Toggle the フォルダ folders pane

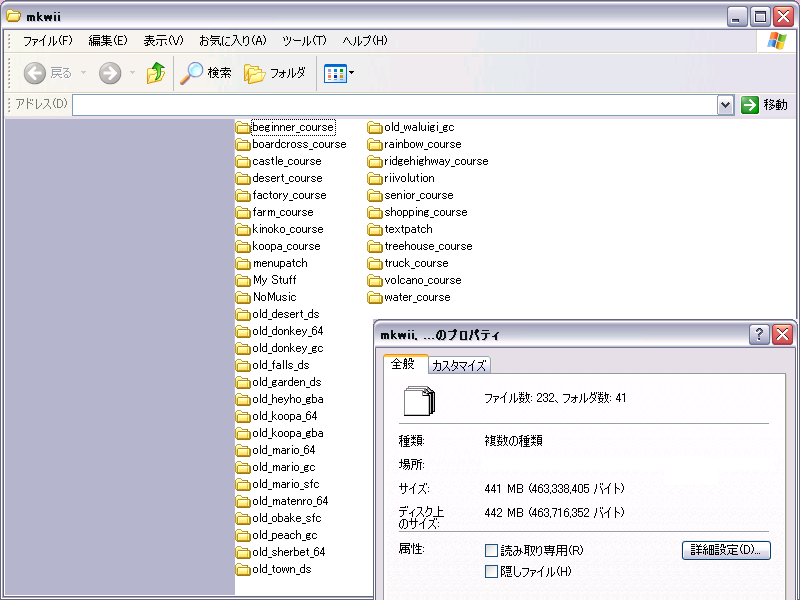[x=275, y=73]
